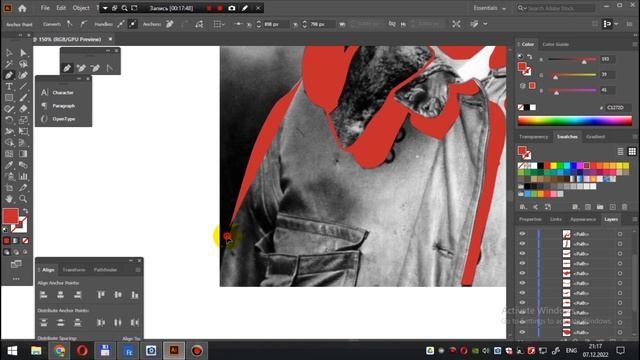This screenshot has height=360, width=640.
Task: Open the Object menu
Action: (x=81, y=8)
